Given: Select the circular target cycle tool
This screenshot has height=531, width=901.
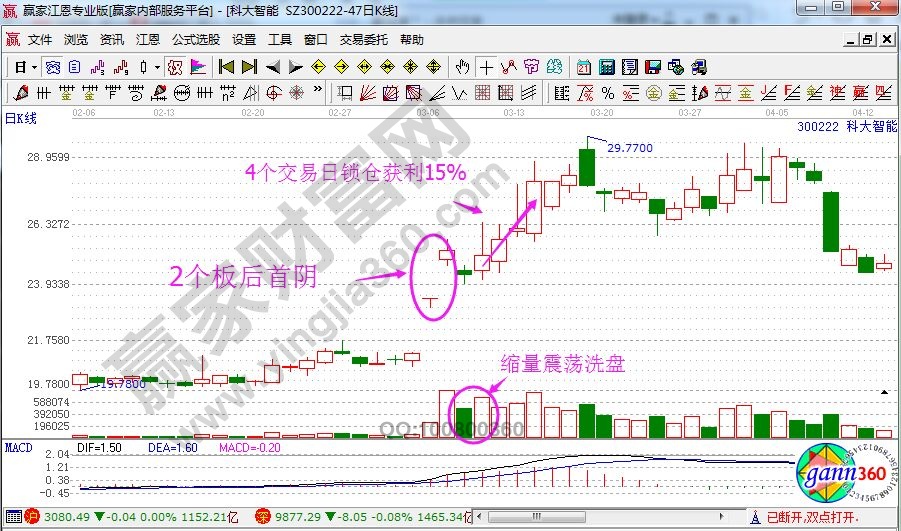Looking at the screenshot, I should [x=273, y=93].
